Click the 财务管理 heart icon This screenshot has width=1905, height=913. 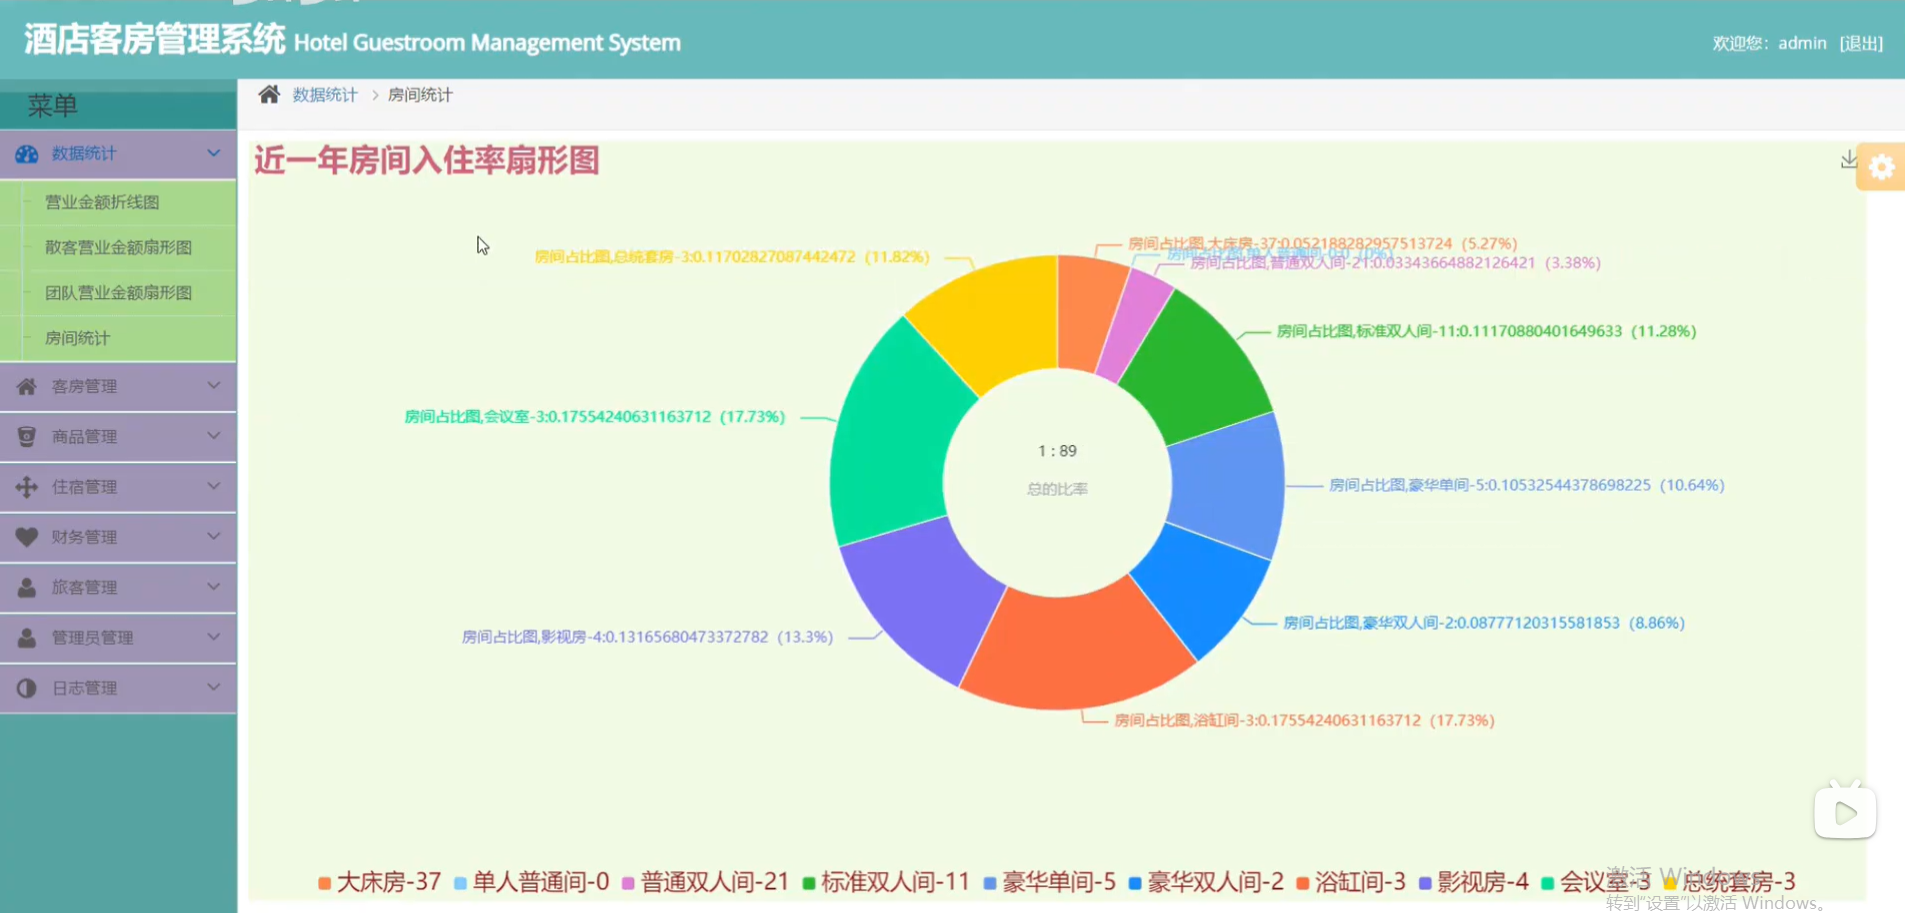tap(27, 537)
